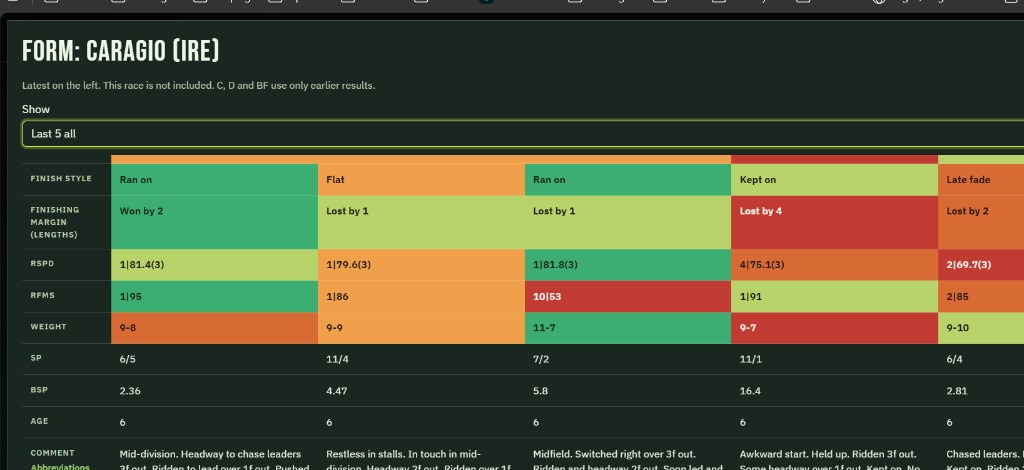Select the weight cell 9-9
Viewport: 1024px width, 470px height.
421,328
